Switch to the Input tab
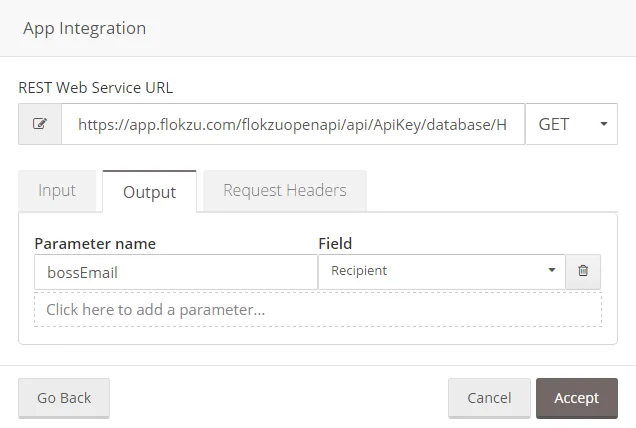The height and width of the screenshot is (428, 636). click(57, 191)
